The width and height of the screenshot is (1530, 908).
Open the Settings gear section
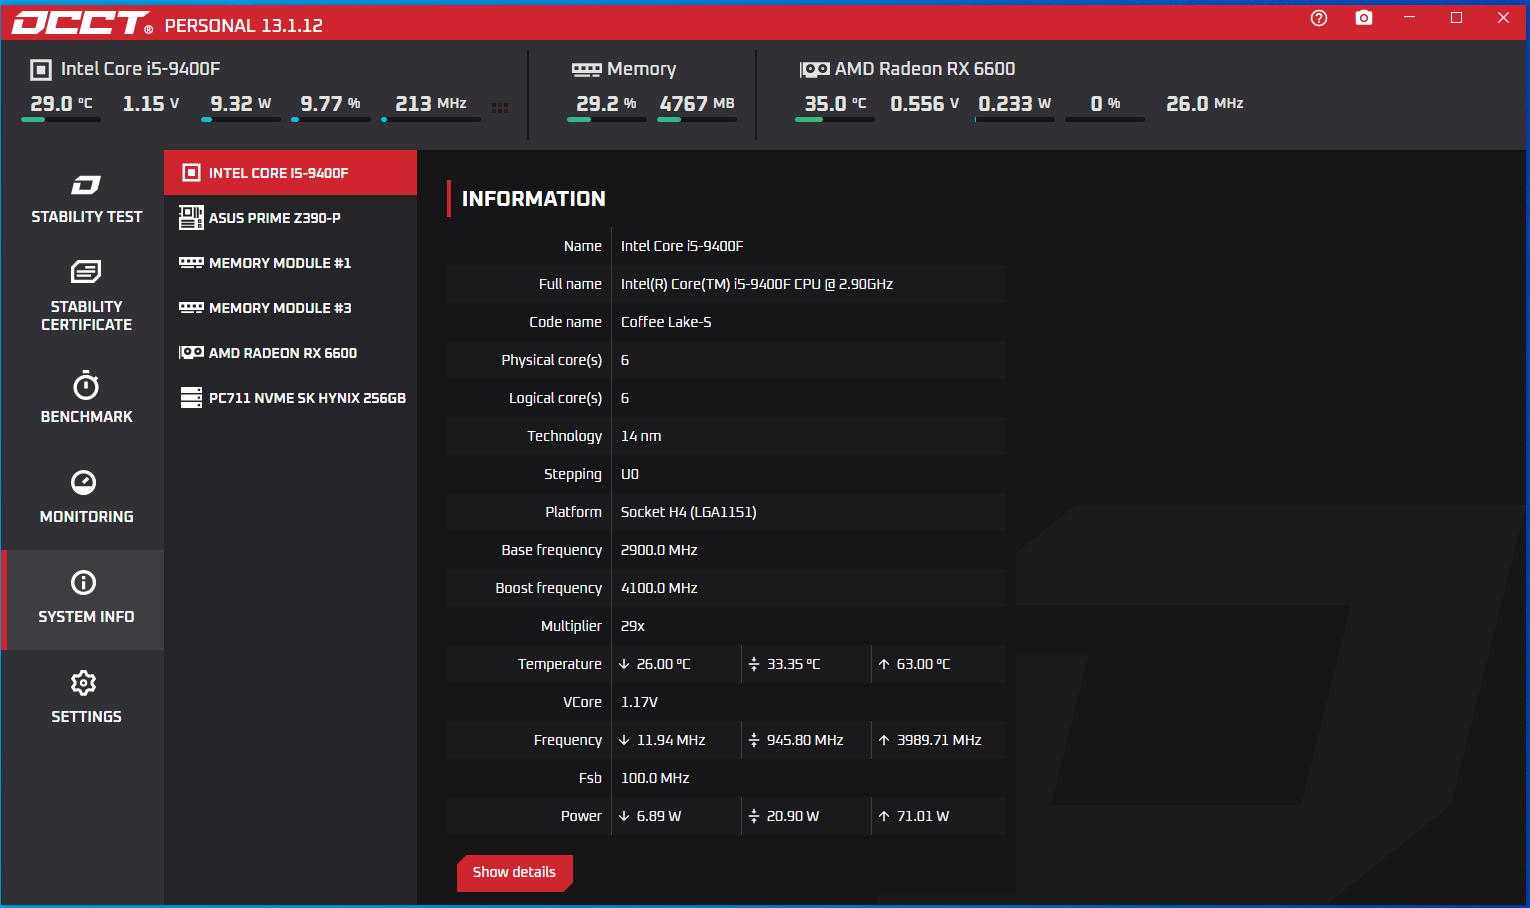pyautogui.click(x=86, y=698)
